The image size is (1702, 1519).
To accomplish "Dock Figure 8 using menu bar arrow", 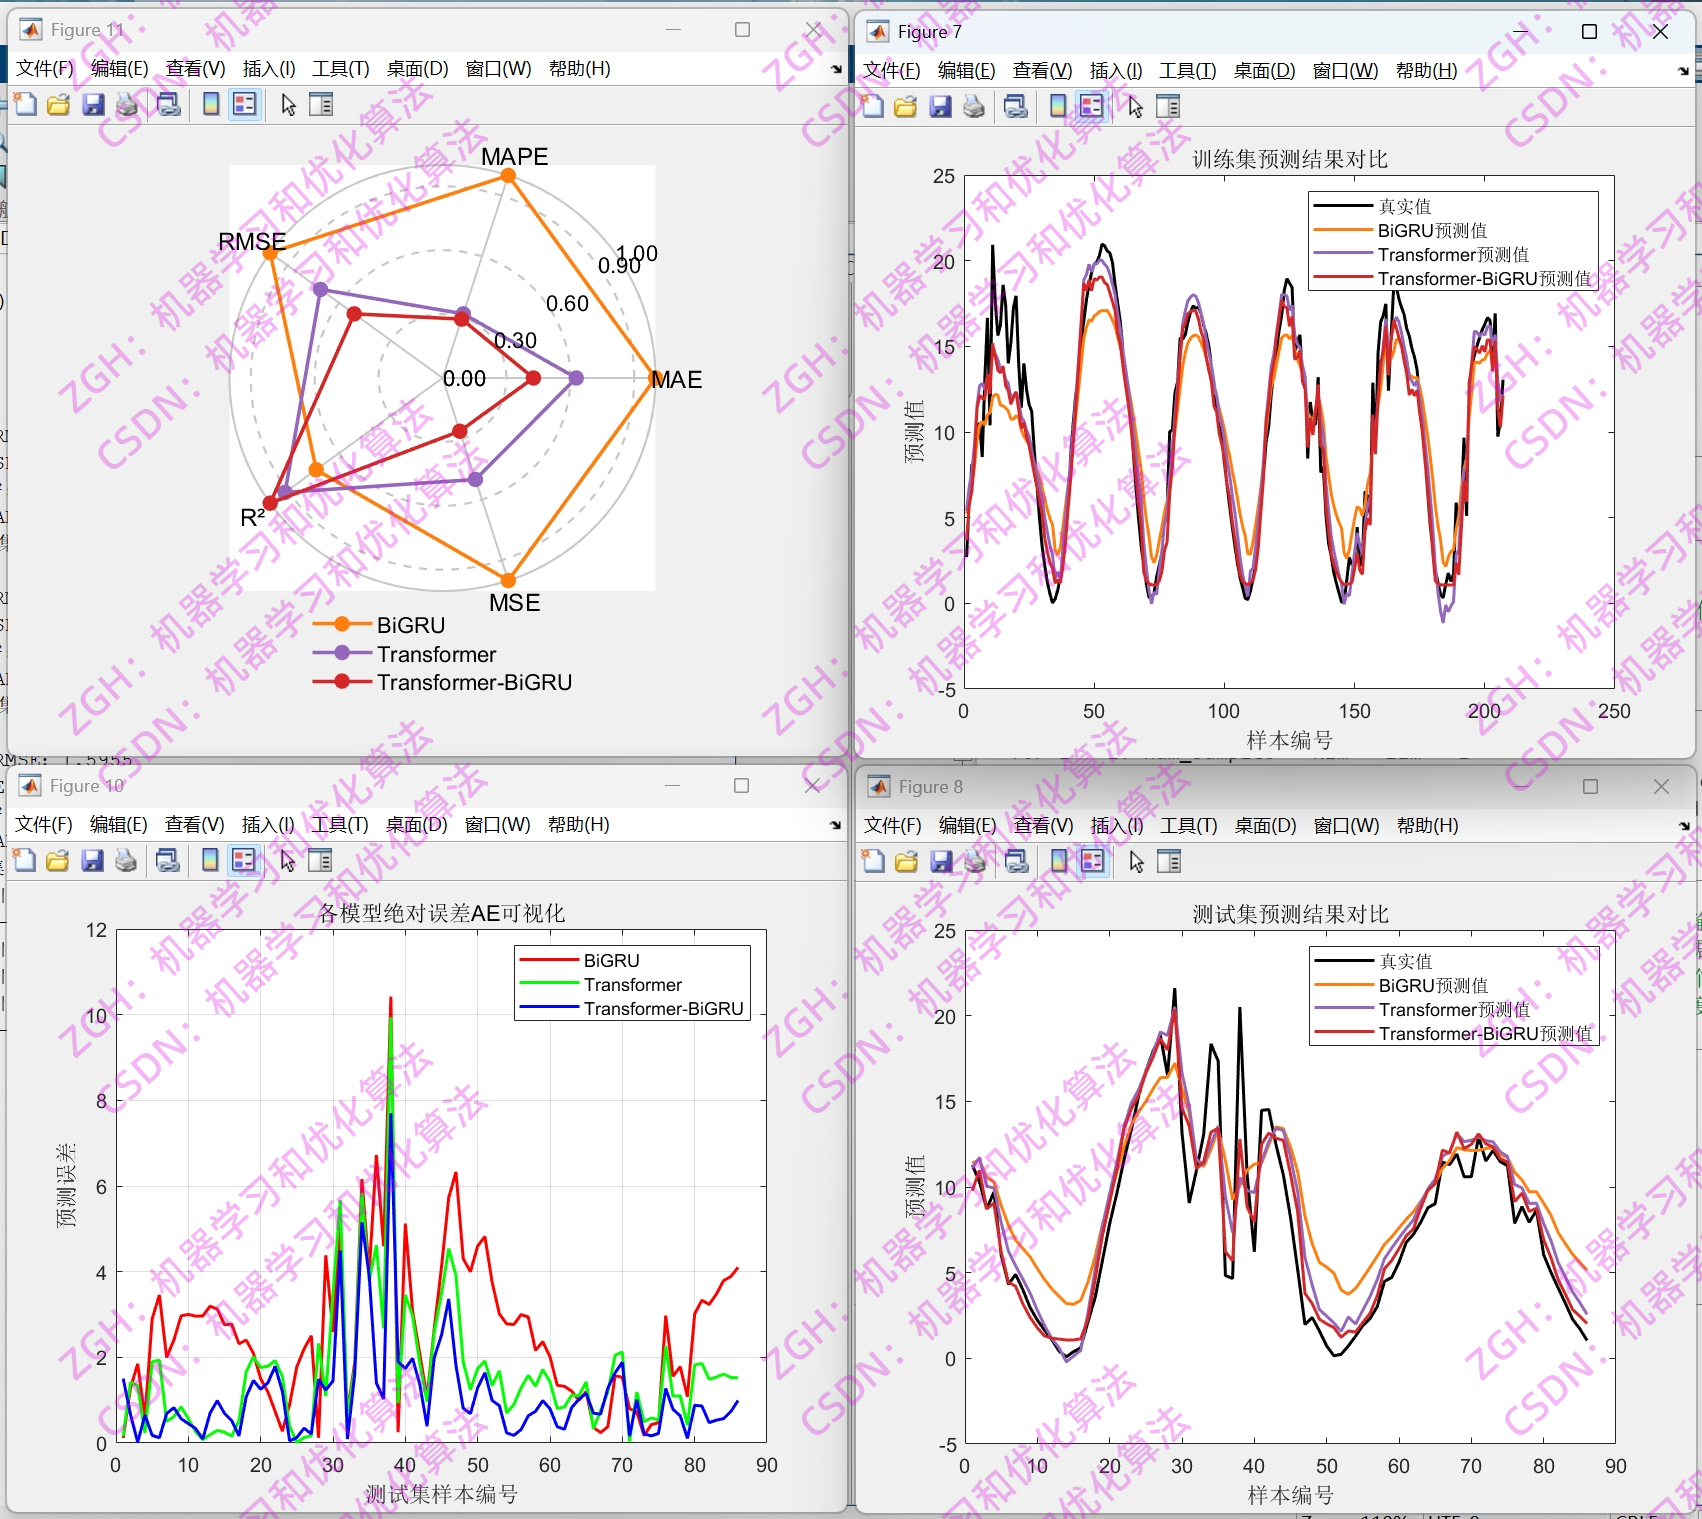I will click(1684, 826).
